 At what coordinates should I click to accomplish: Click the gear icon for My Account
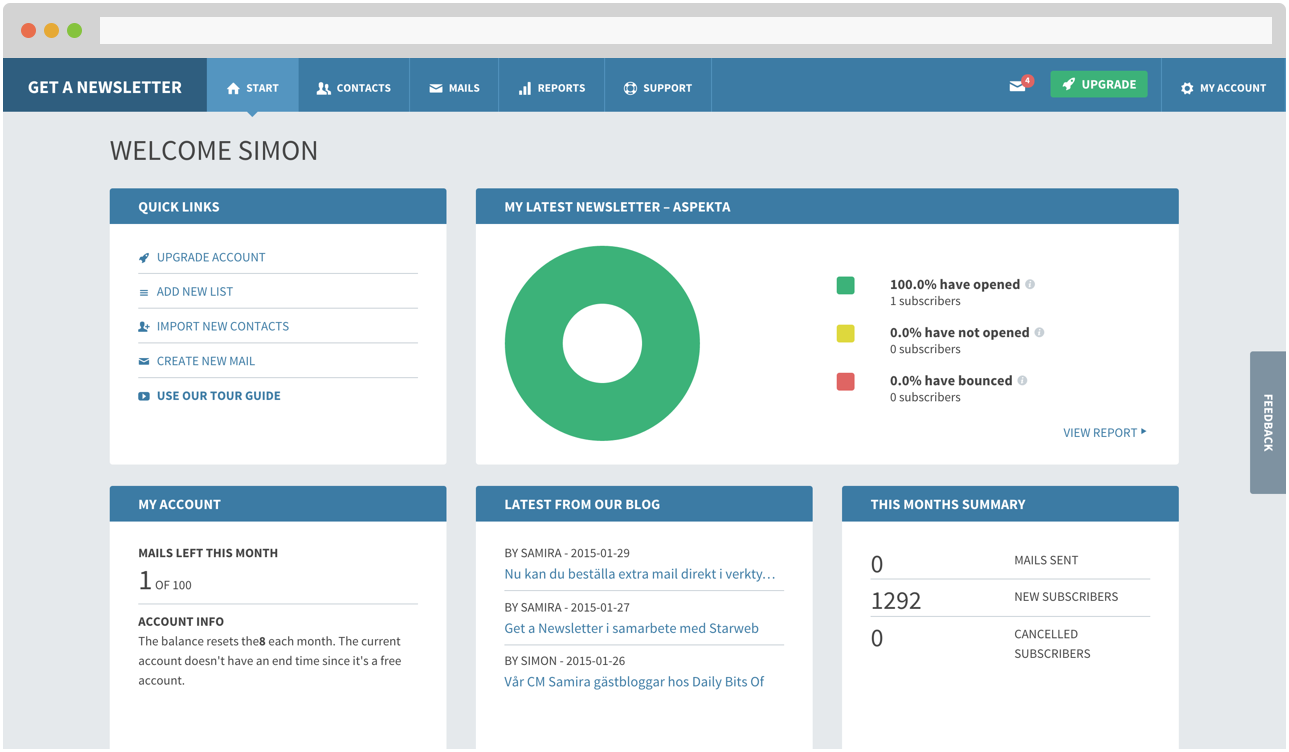[1187, 88]
